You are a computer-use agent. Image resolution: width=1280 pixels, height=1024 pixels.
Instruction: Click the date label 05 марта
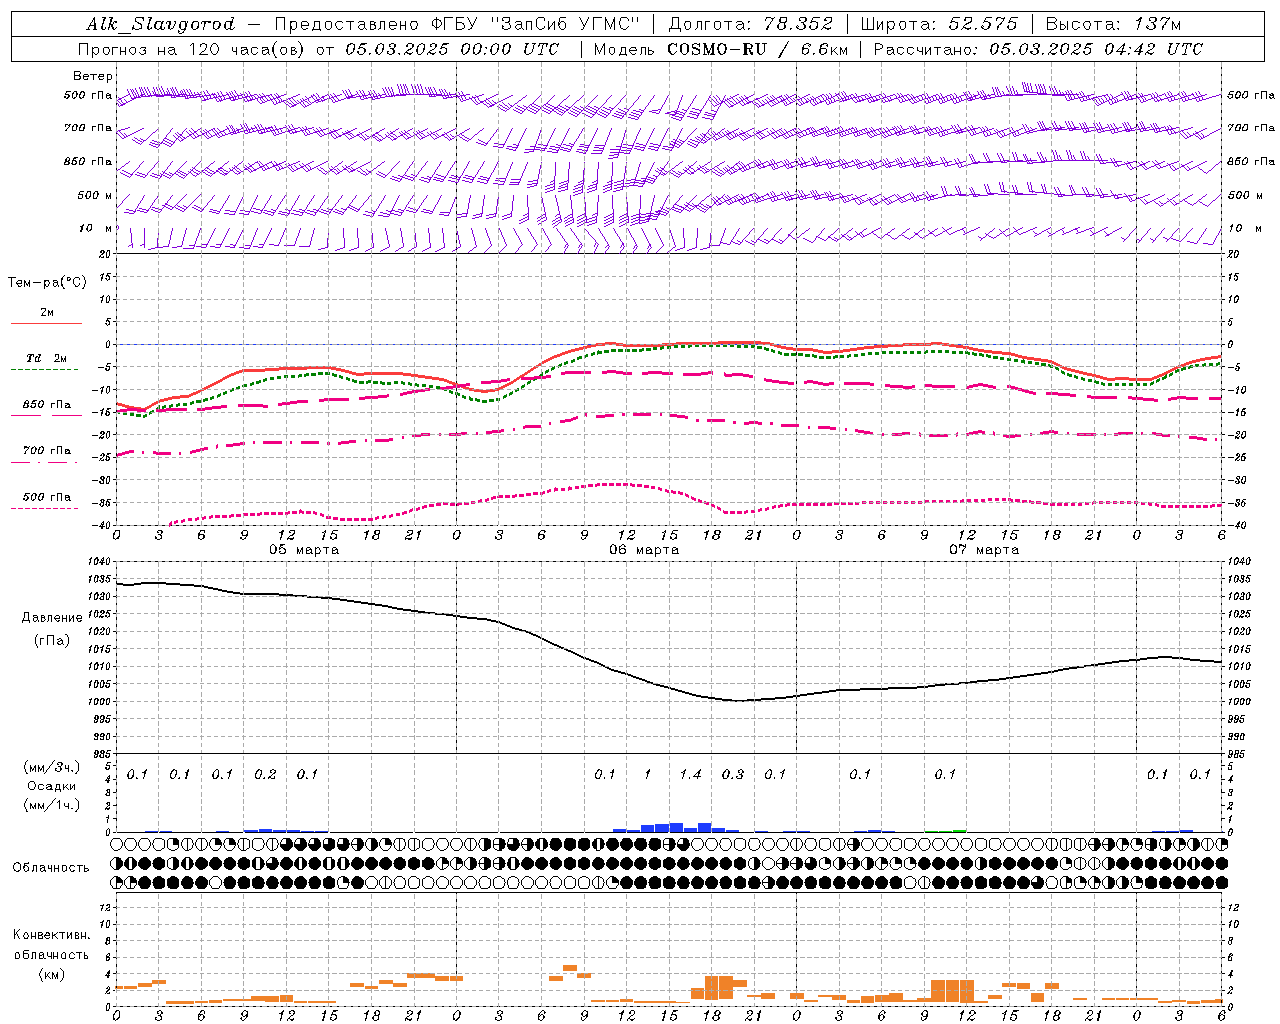(304, 550)
